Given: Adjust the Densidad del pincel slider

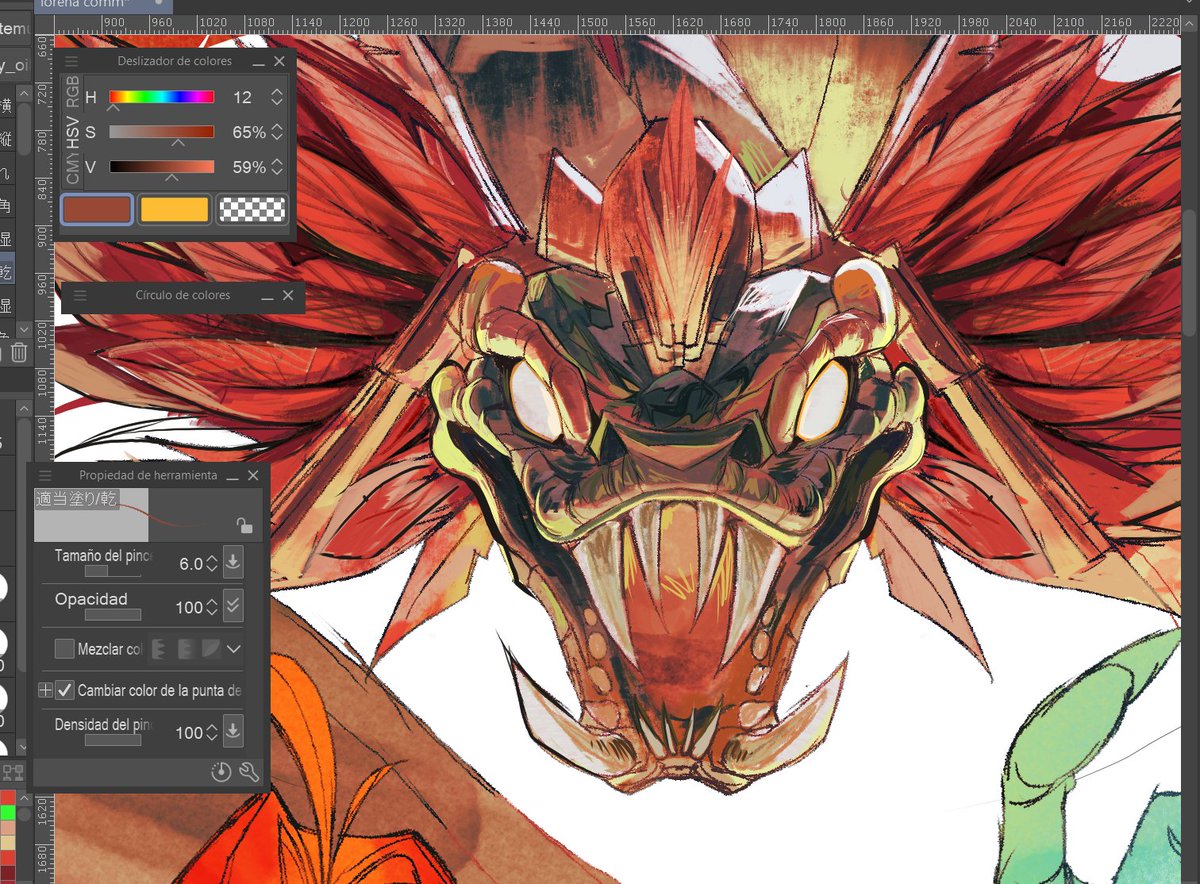Looking at the screenshot, I should point(112,740).
